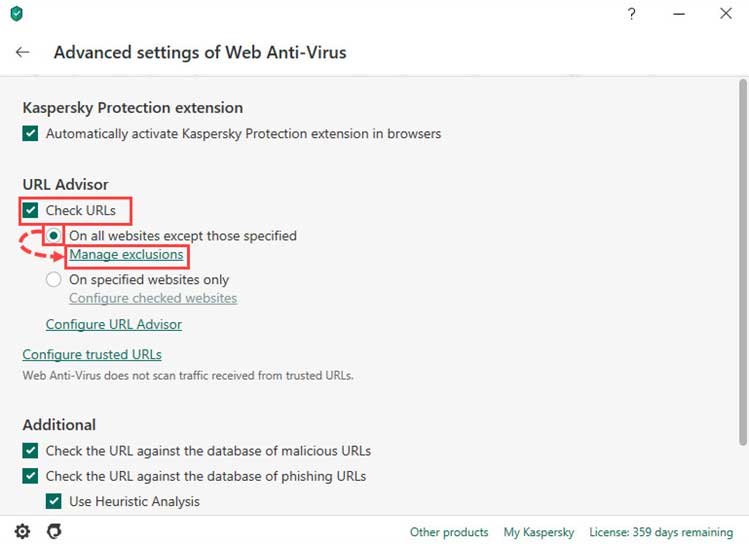Screen dimensions: 749x544
Task: Open help with the question mark icon
Action: (x=631, y=14)
